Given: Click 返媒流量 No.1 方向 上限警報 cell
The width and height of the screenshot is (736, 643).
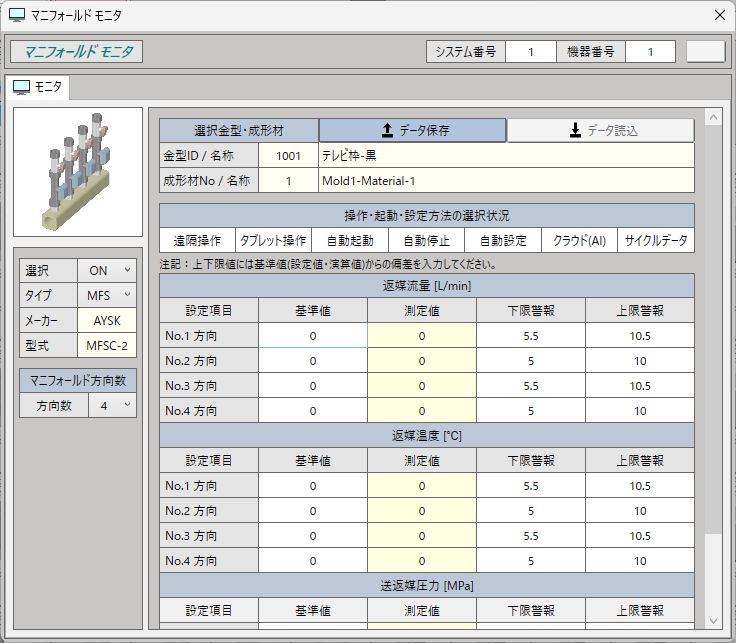Looking at the screenshot, I should pyautogui.click(x=640, y=336).
